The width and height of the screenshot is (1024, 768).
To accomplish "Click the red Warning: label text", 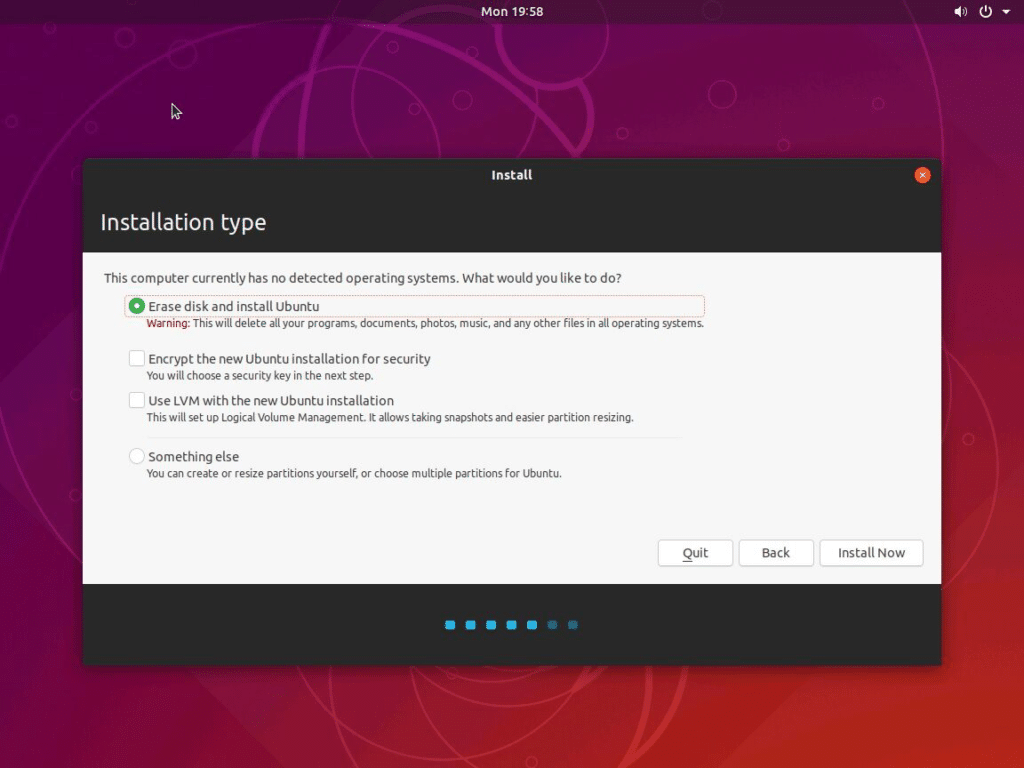I will [x=168, y=323].
